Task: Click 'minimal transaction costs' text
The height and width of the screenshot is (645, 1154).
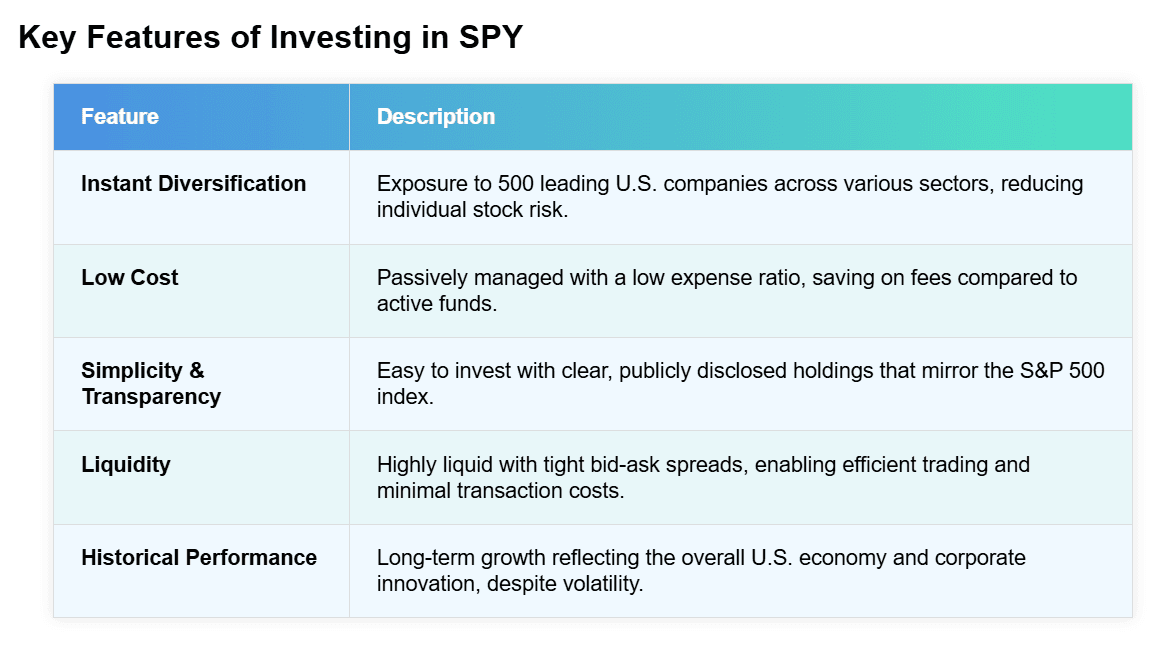Action: pyautogui.click(x=500, y=490)
